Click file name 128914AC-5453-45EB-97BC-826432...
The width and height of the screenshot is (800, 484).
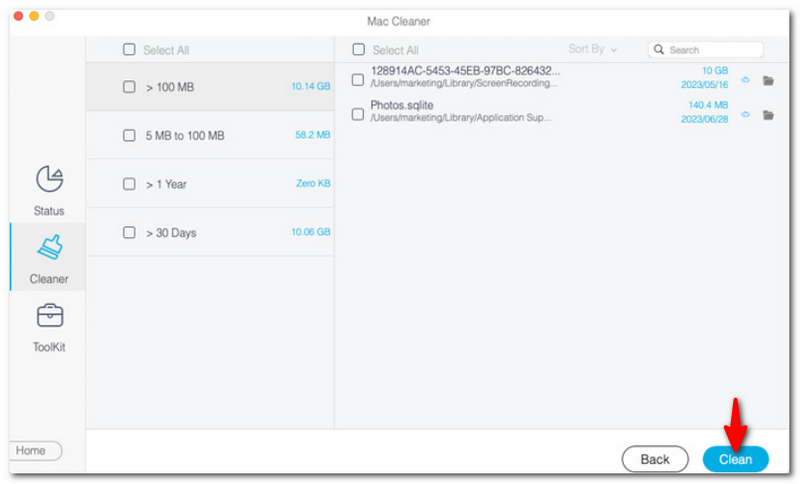pos(465,71)
